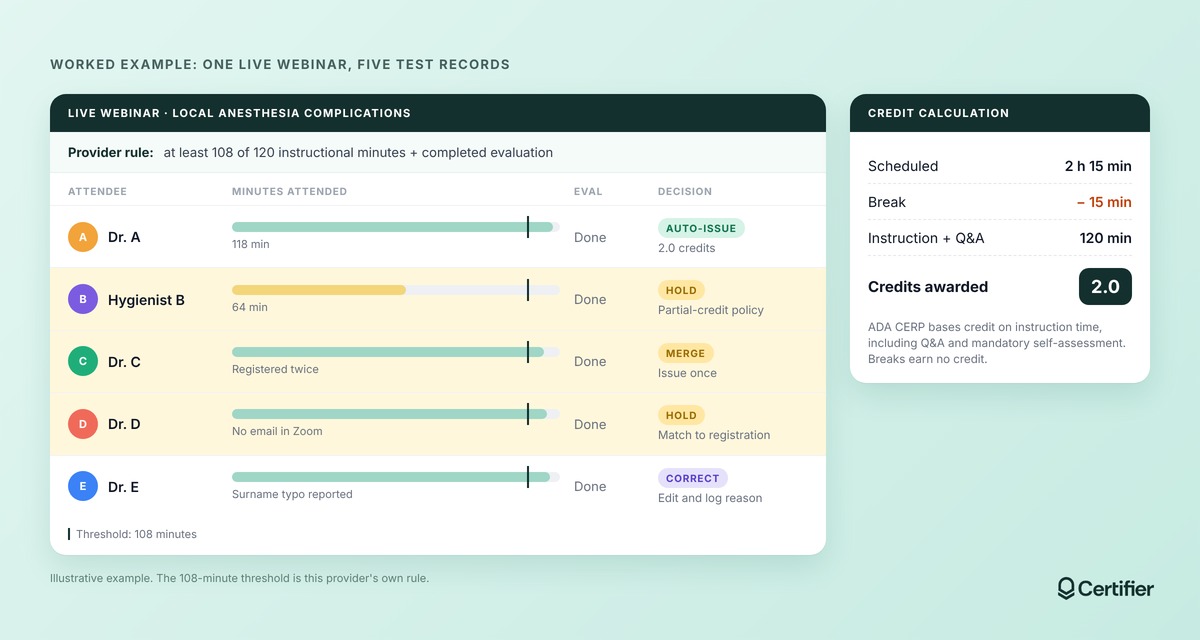Click the red avatar for Dr. D
Viewport: 1200px width, 640px height.
pos(83,424)
